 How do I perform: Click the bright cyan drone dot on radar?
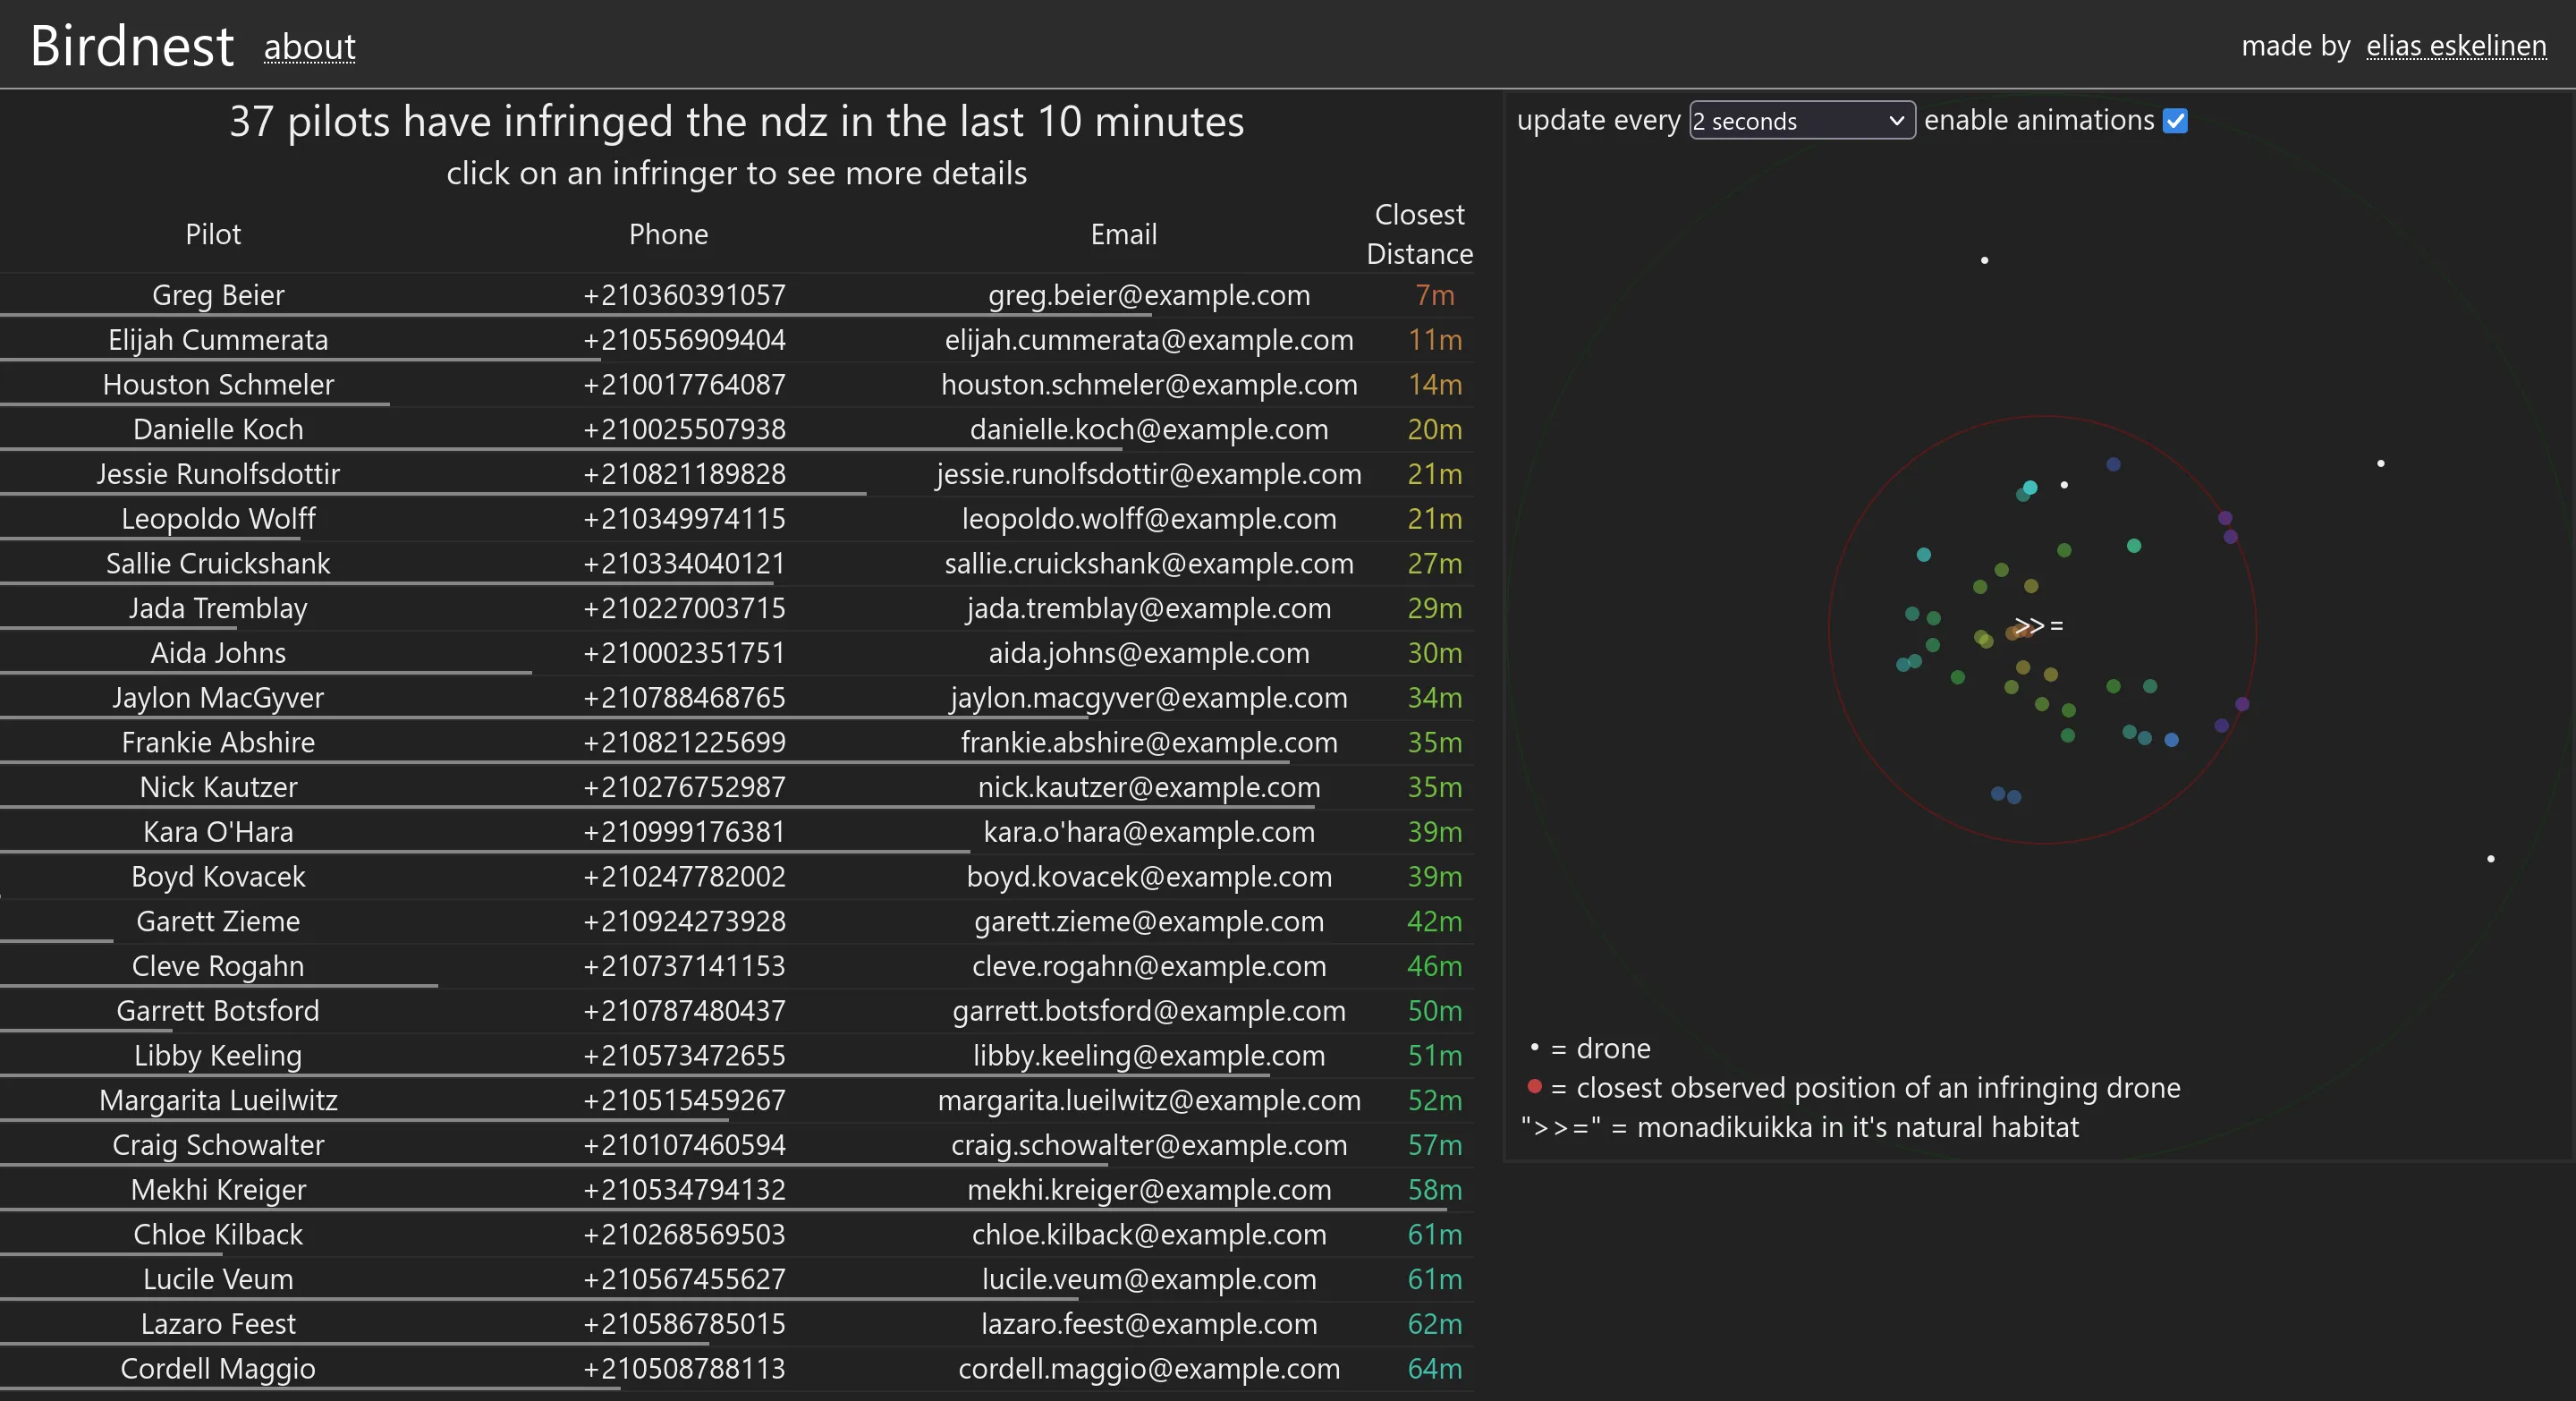pyautogui.click(x=2030, y=488)
